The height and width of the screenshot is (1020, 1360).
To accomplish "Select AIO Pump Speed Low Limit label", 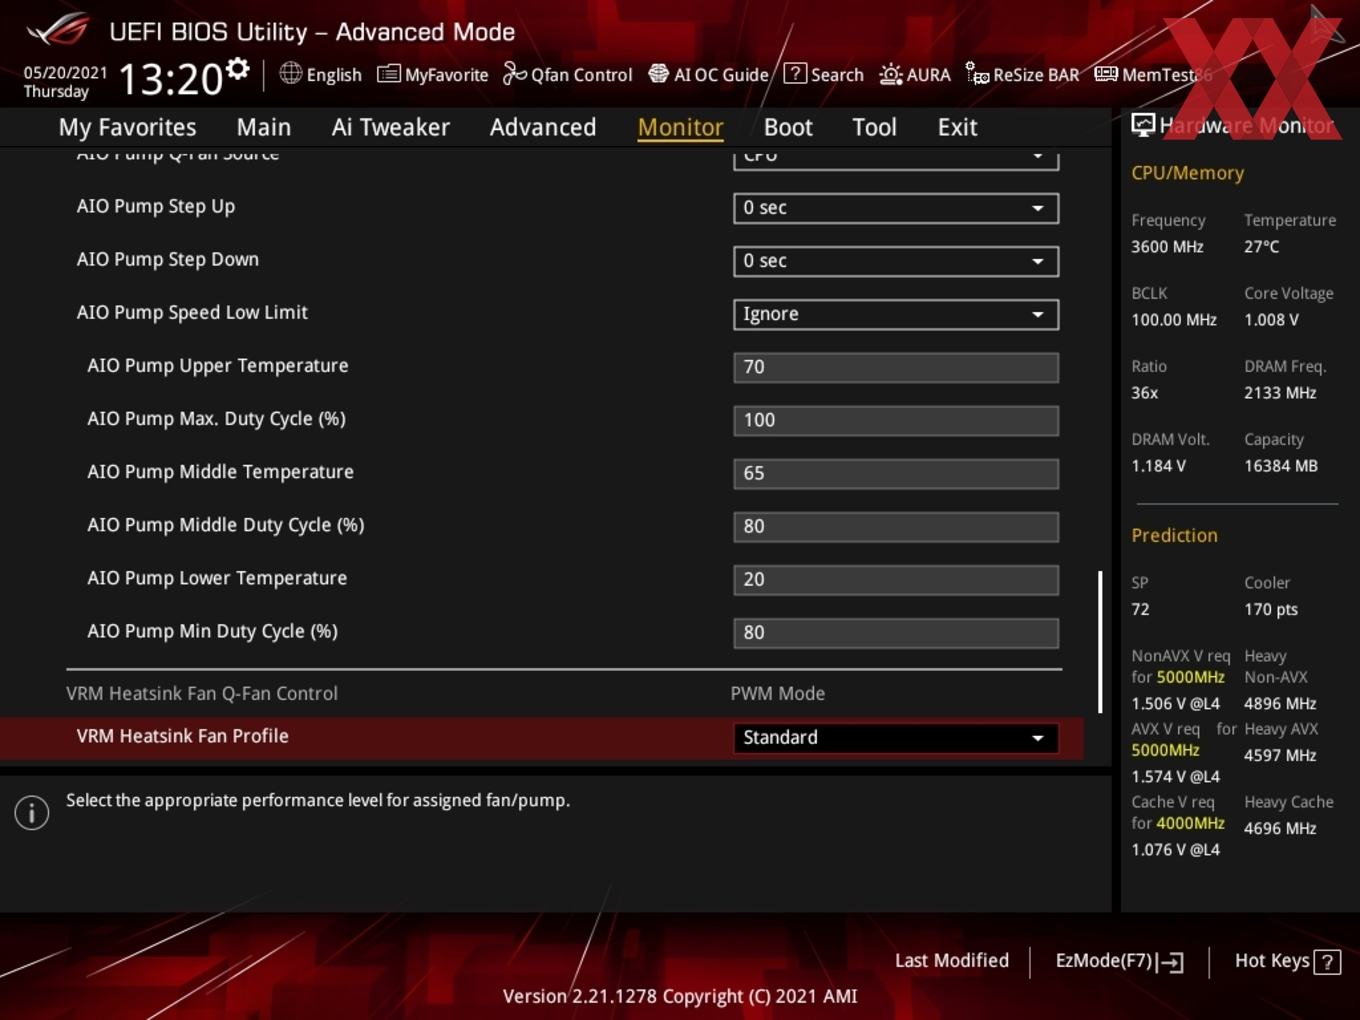I will coord(192,312).
